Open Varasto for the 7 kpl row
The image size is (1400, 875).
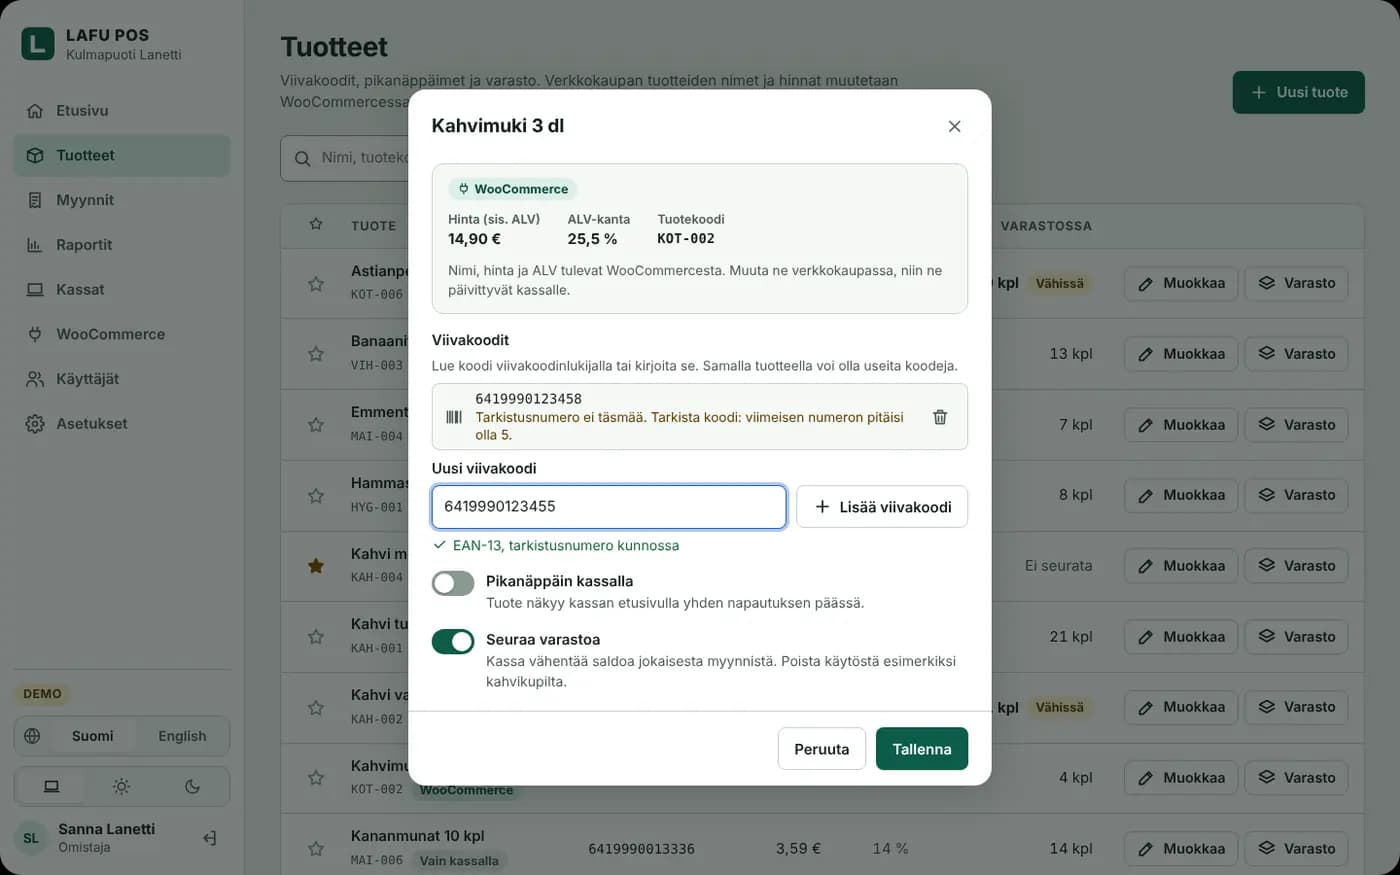[1297, 425]
